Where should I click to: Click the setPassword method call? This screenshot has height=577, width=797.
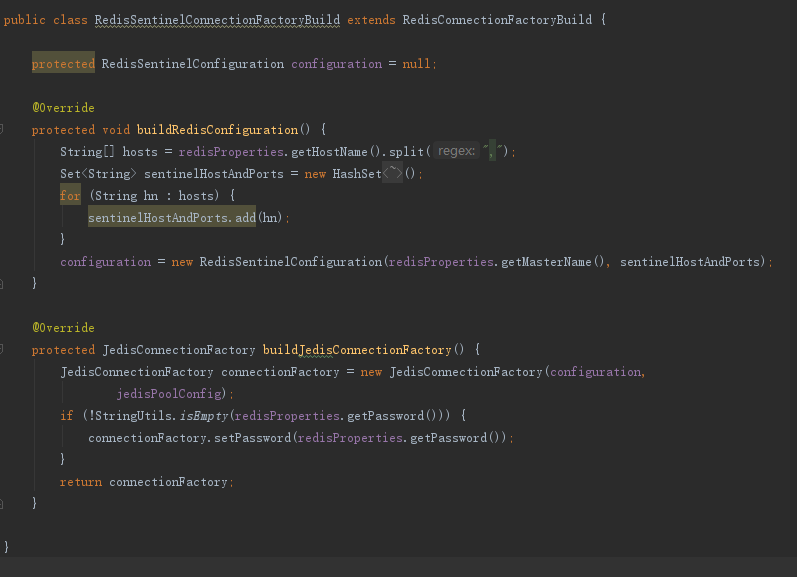click(x=252, y=438)
